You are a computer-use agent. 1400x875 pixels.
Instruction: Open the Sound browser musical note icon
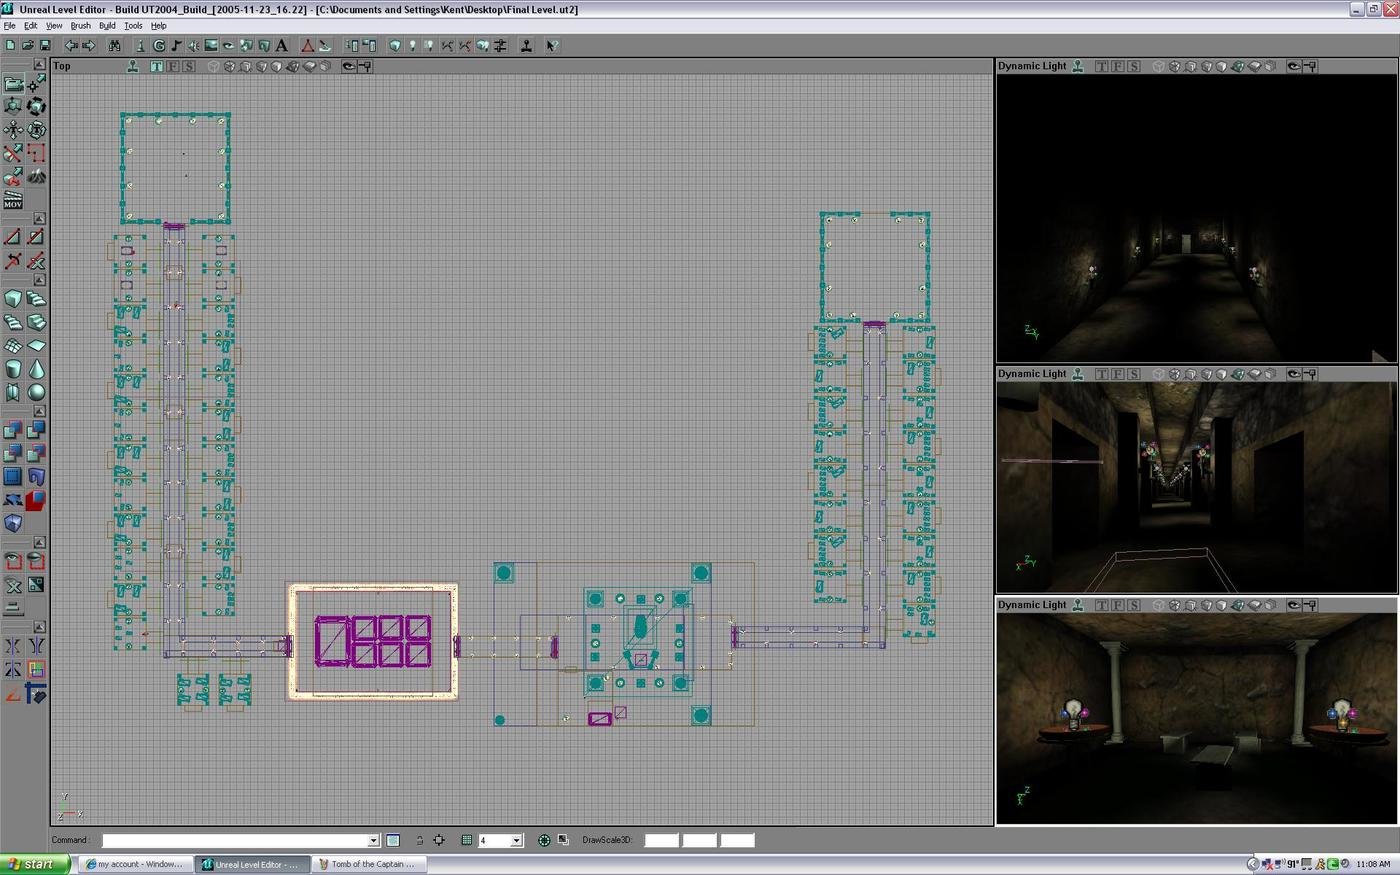(x=175, y=45)
